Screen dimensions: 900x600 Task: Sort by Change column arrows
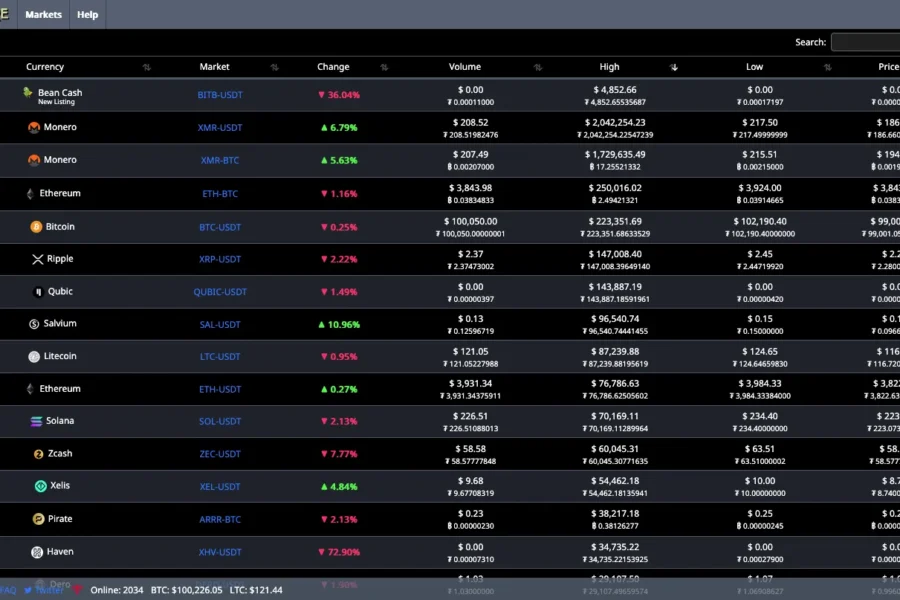[384, 67]
